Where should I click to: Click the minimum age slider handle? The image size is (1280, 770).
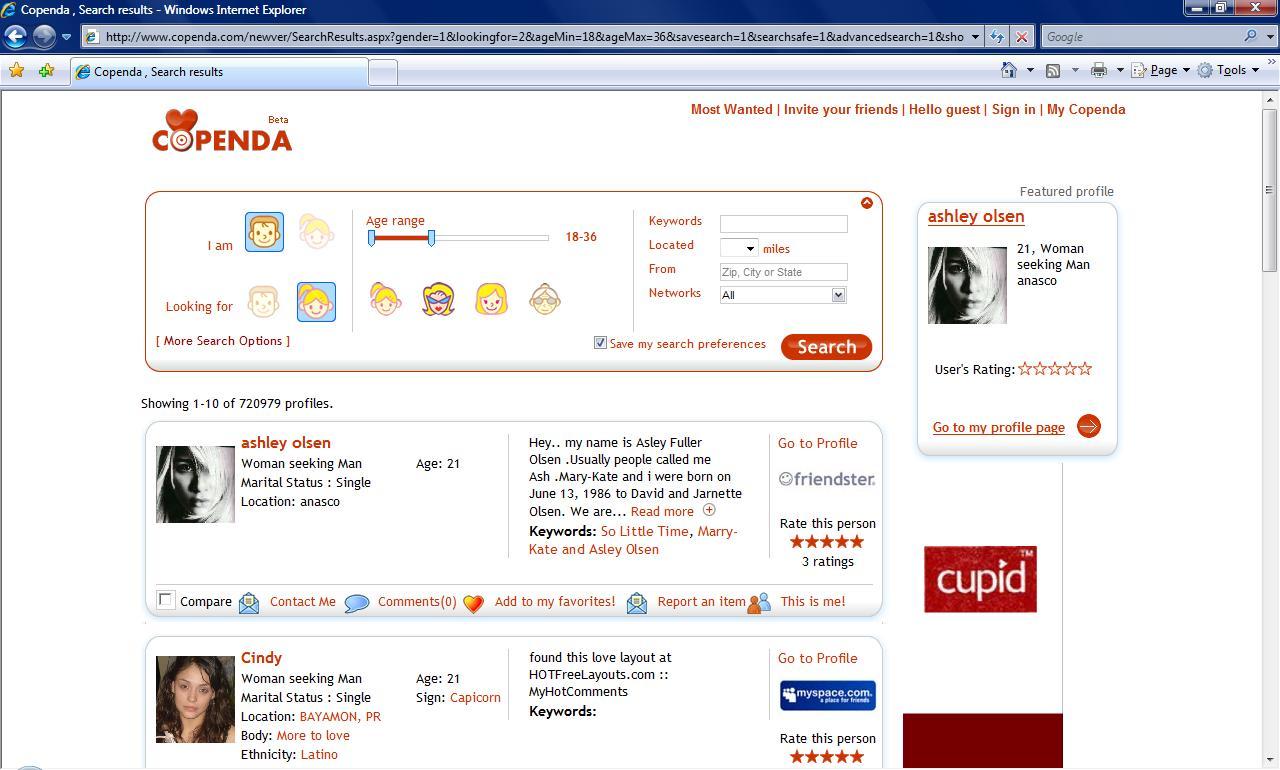(371, 238)
